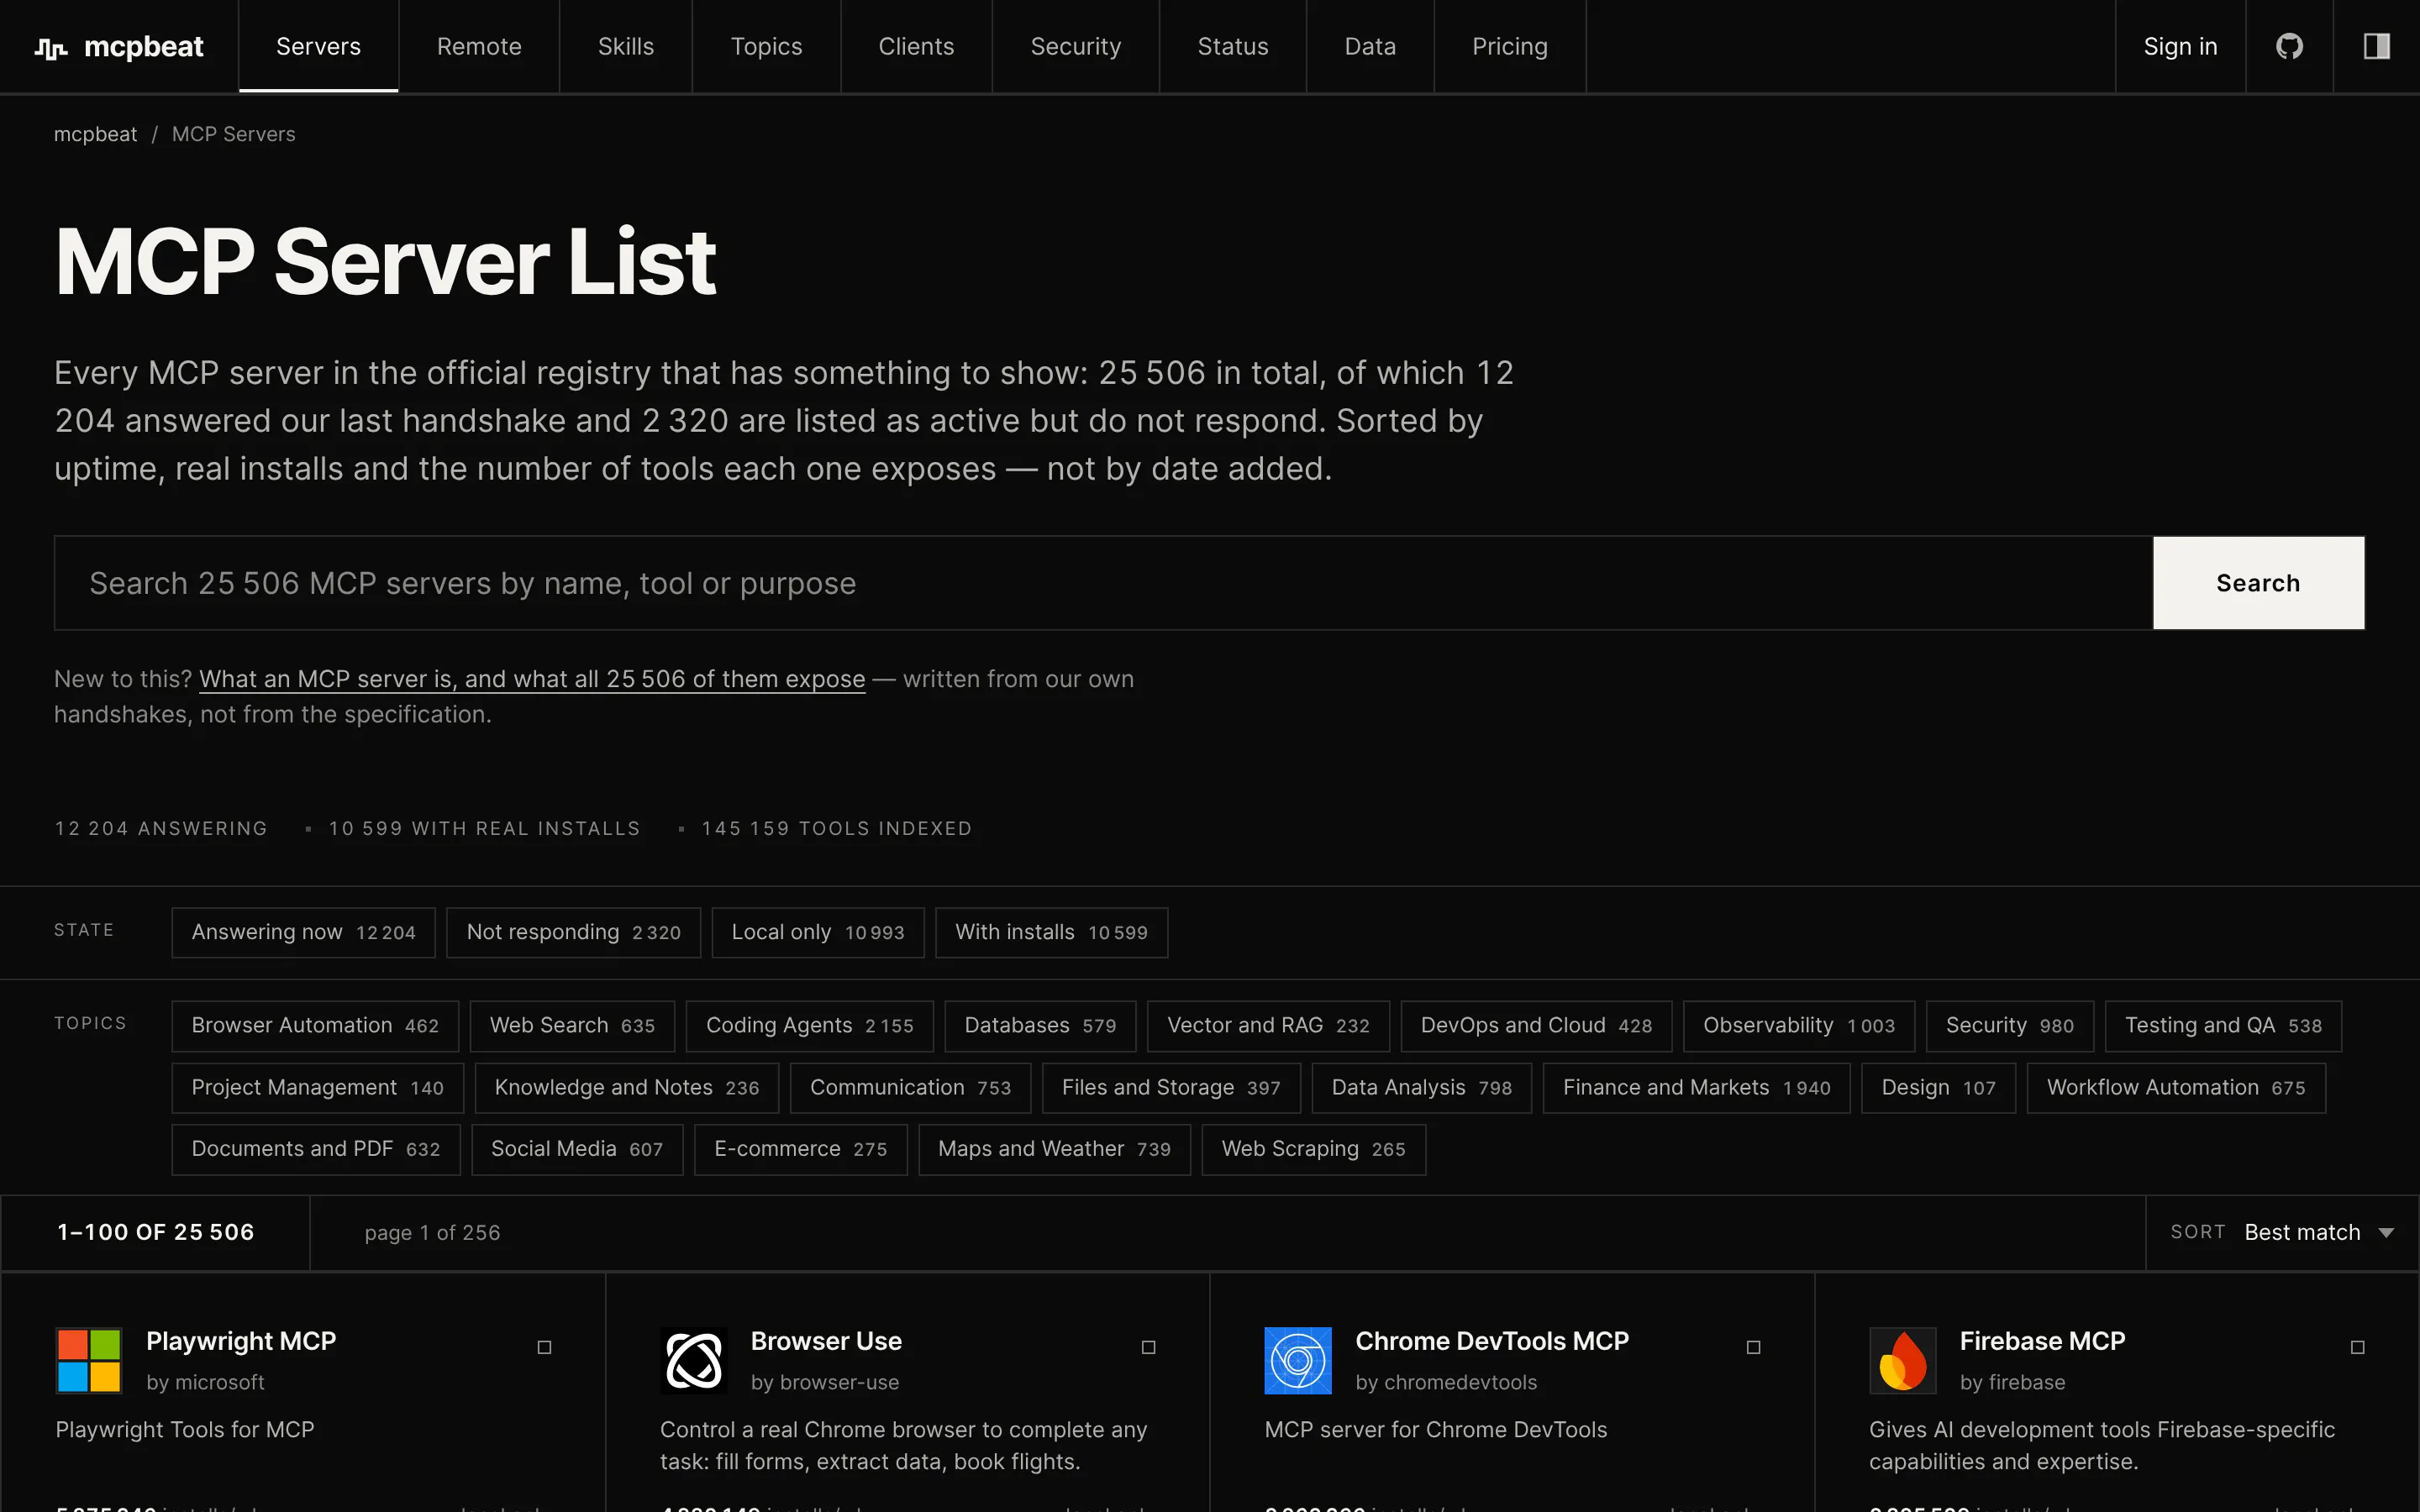Select the E-commerce topic chip
2420x1512 pixels.
coord(800,1149)
